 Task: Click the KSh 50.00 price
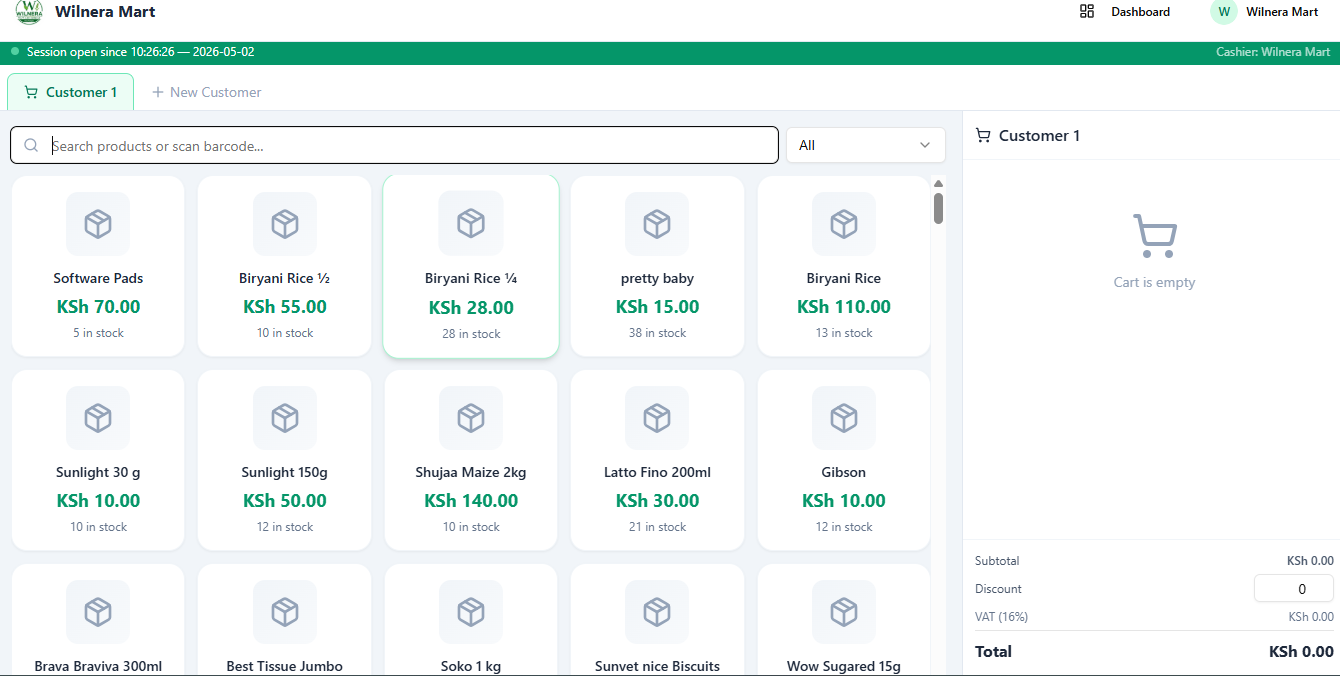[285, 501]
